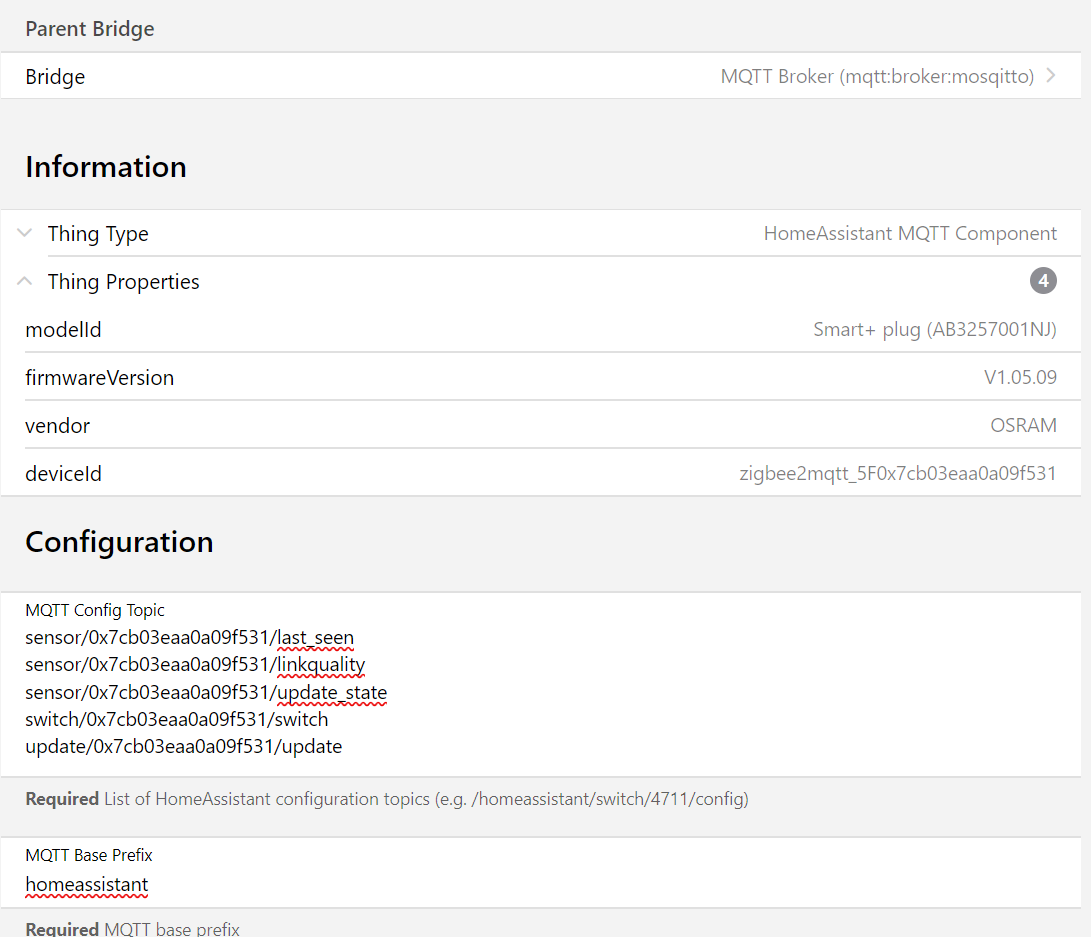This screenshot has width=1091, height=937.
Task: Click the update_state topic line
Action: pyautogui.click(x=206, y=692)
